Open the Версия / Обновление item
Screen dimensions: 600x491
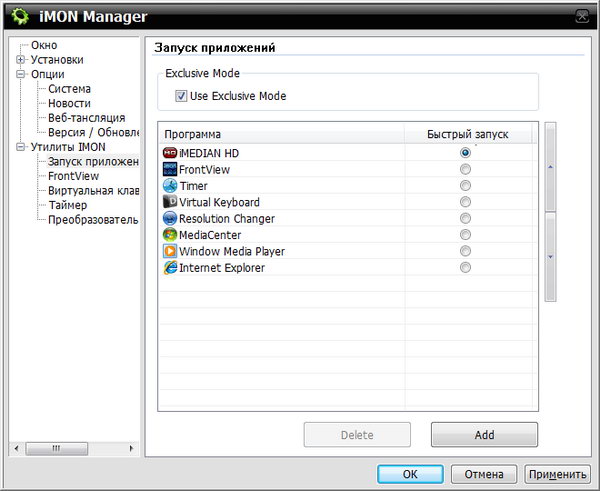(x=93, y=132)
